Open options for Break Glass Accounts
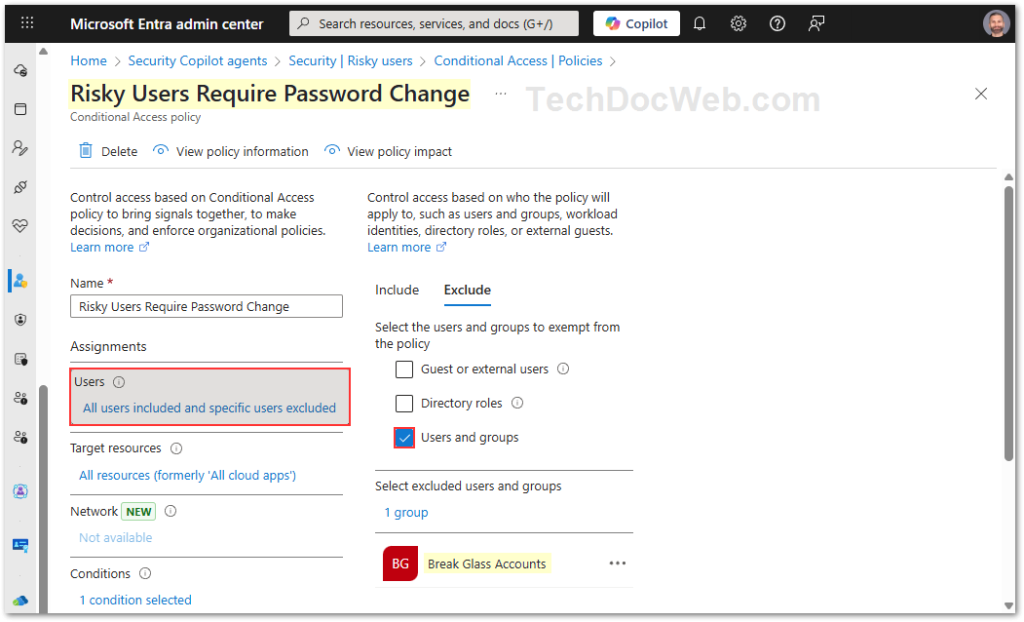 [618, 564]
